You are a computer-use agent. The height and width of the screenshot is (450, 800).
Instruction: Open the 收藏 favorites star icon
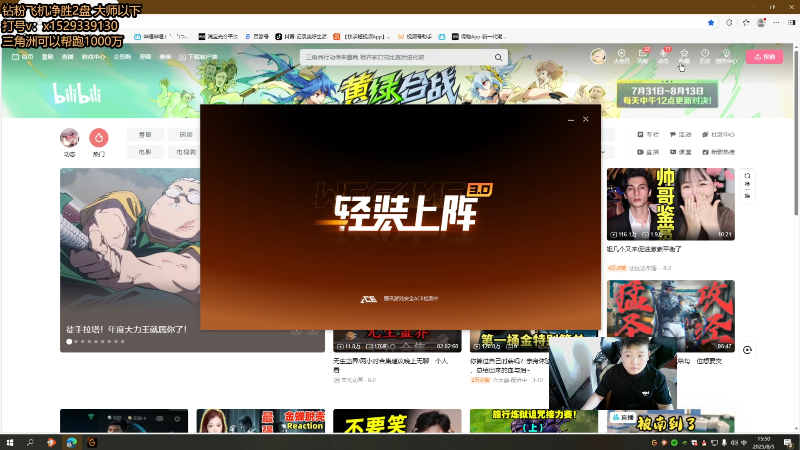(684, 56)
